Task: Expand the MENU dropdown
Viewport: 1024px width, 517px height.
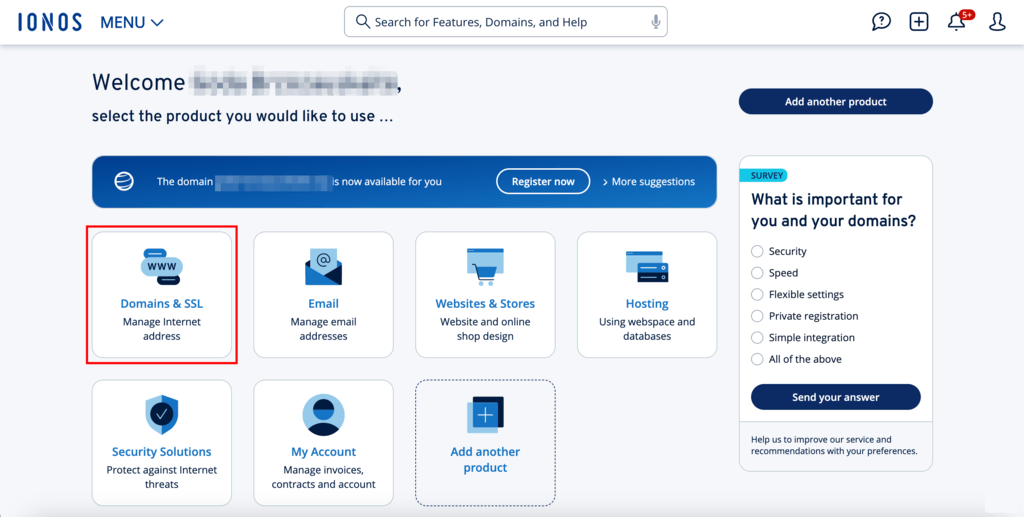Action: [131, 22]
